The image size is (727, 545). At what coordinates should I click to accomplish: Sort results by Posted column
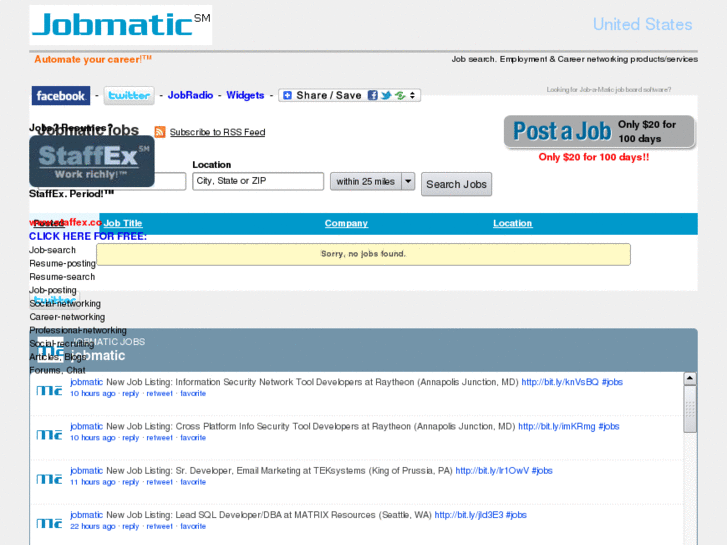[49, 223]
